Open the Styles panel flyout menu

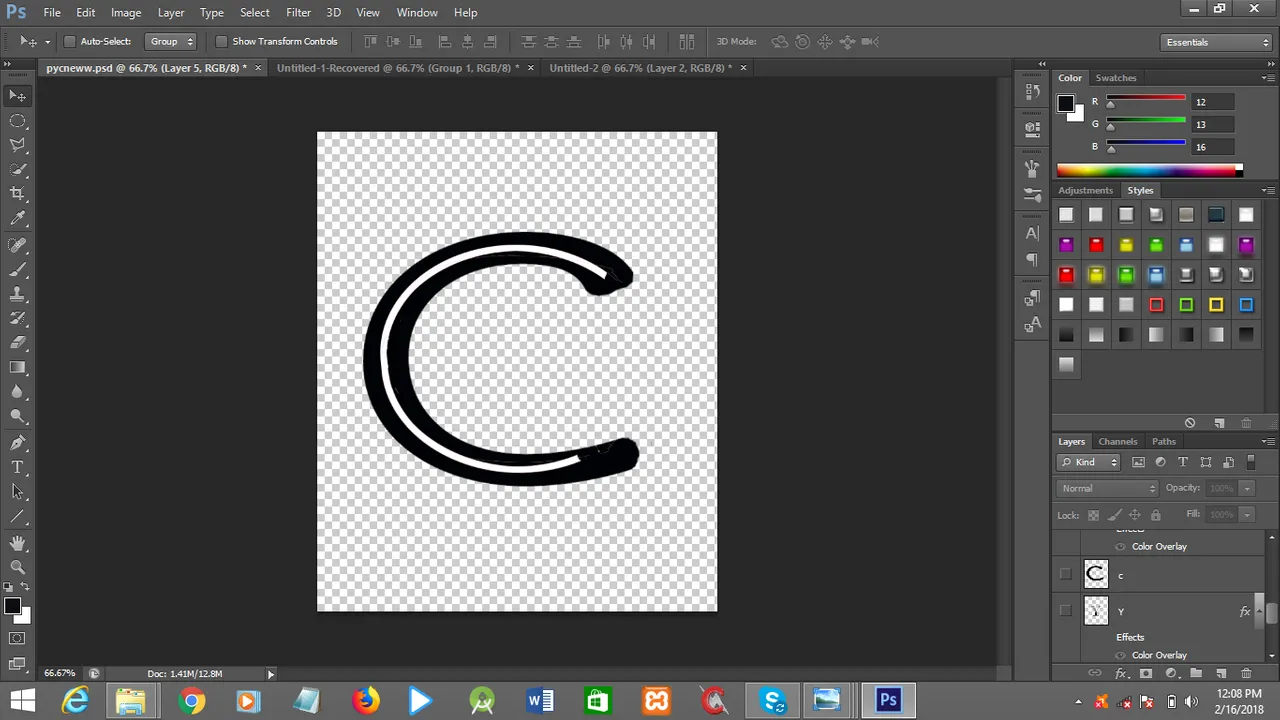tap(1268, 190)
